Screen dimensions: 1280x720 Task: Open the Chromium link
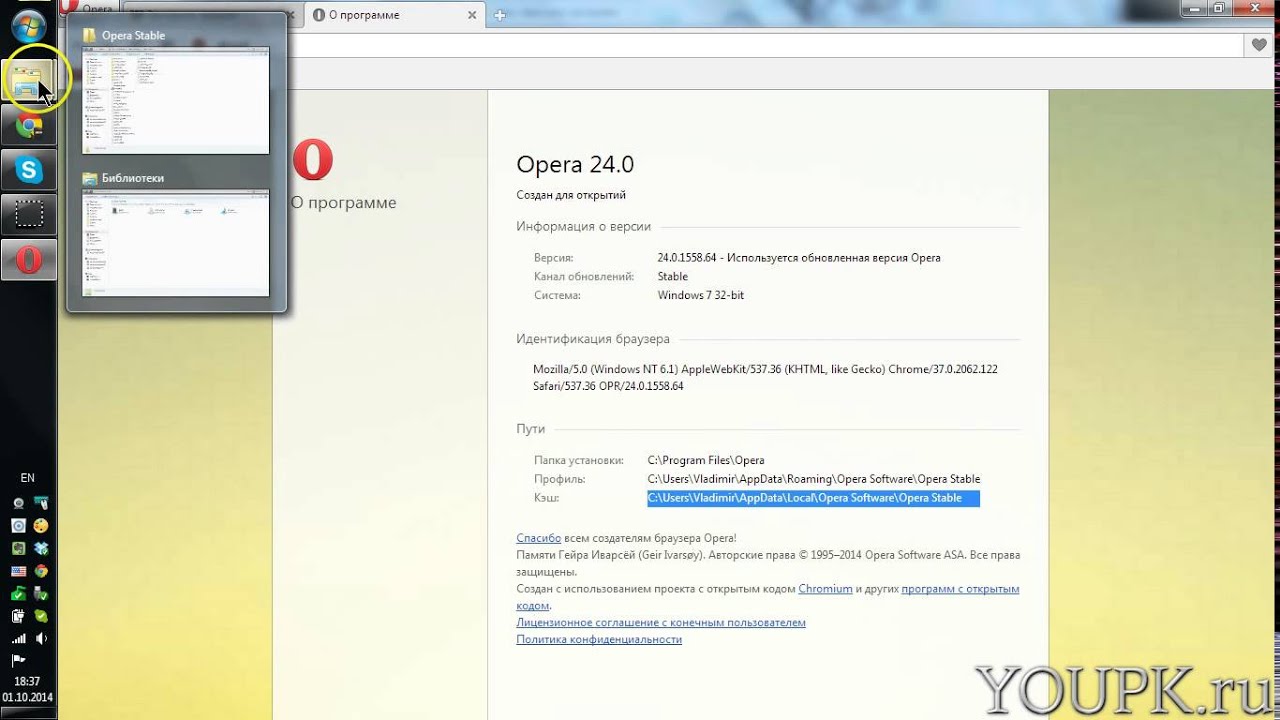pyautogui.click(x=825, y=589)
